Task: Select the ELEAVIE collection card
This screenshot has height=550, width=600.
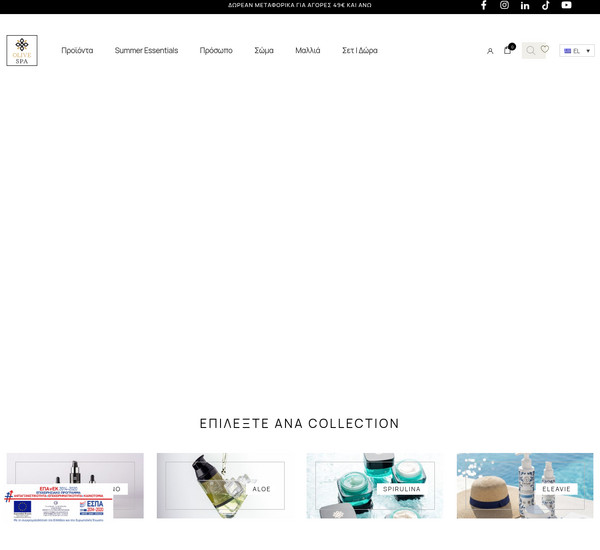Action: coord(525,486)
